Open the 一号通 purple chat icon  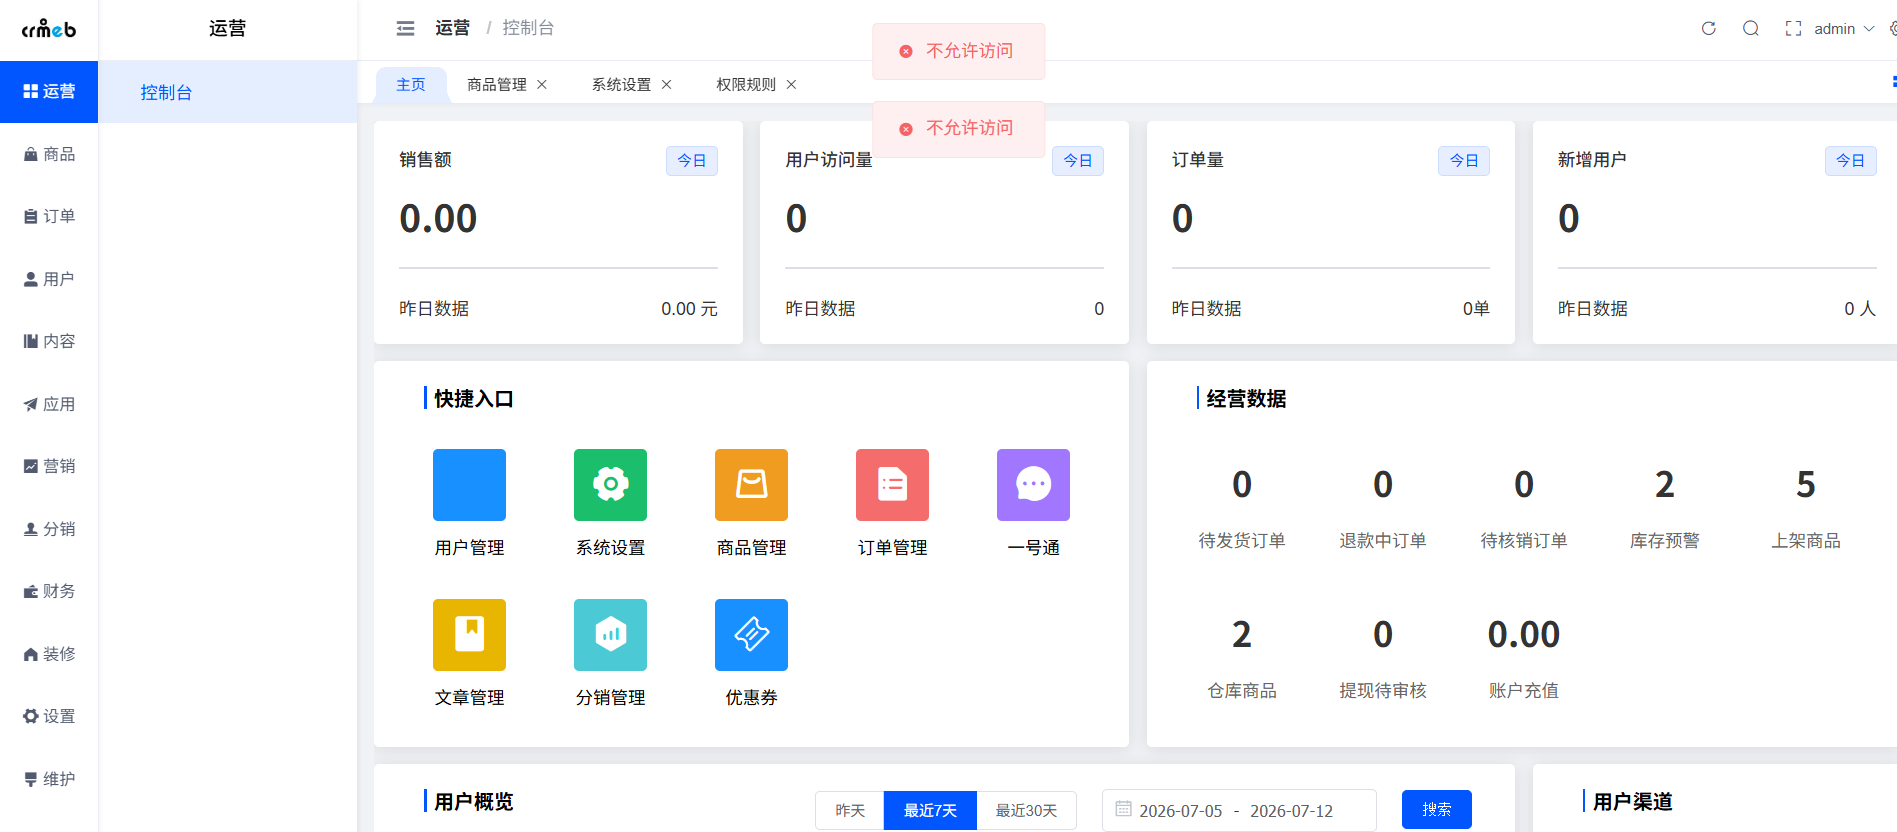(1033, 485)
